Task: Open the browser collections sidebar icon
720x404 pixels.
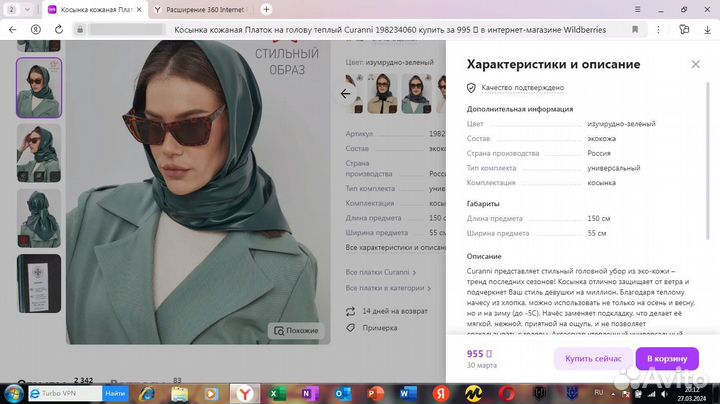Action: 684,30
